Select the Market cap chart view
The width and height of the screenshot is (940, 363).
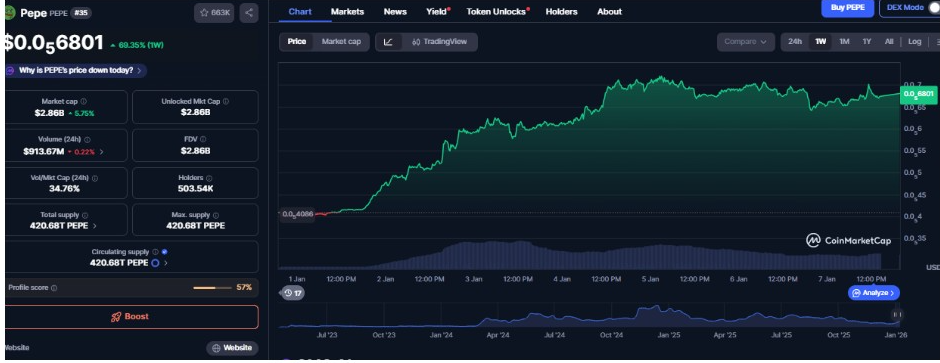point(341,42)
